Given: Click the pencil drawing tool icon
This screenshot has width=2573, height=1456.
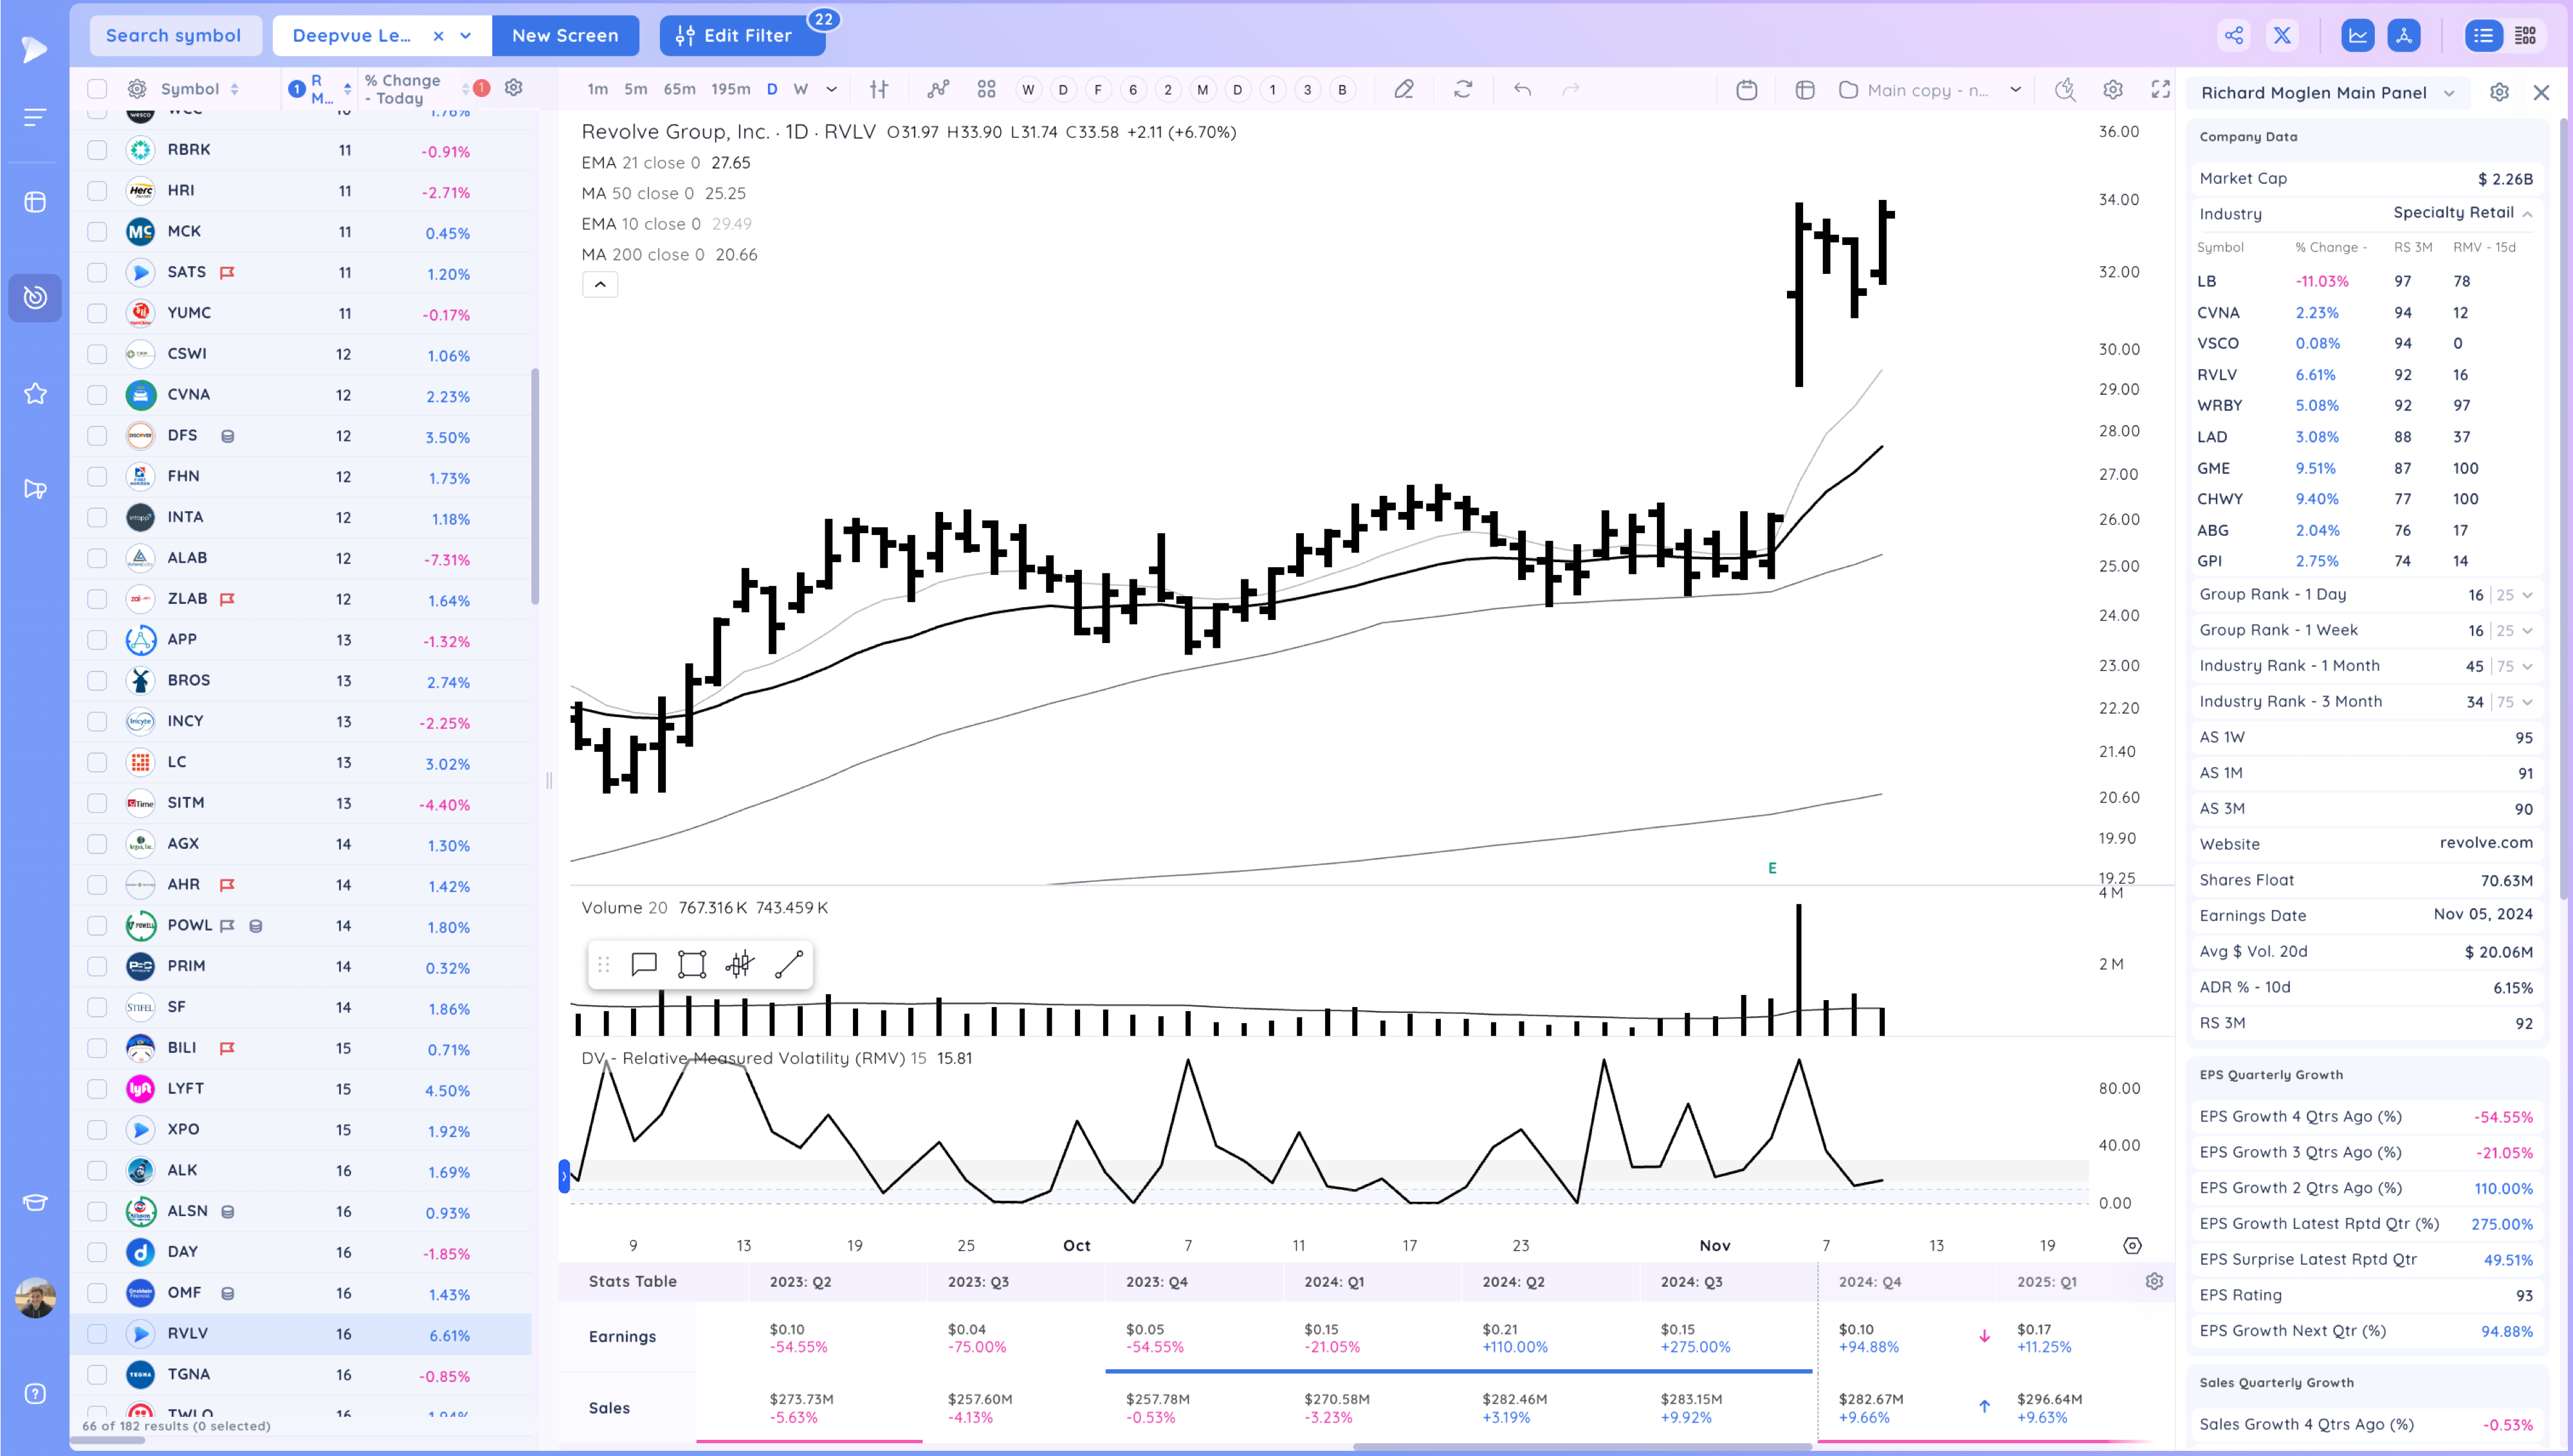Looking at the screenshot, I should click(1404, 90).
